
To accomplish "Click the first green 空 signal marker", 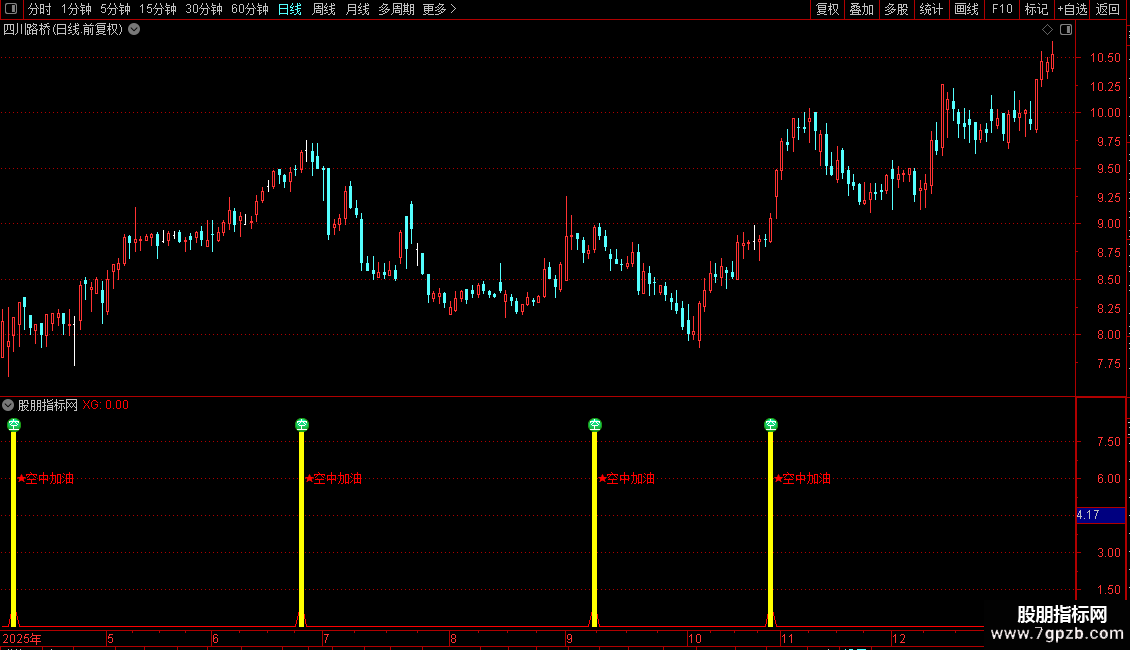I will (x=14, y=424).
